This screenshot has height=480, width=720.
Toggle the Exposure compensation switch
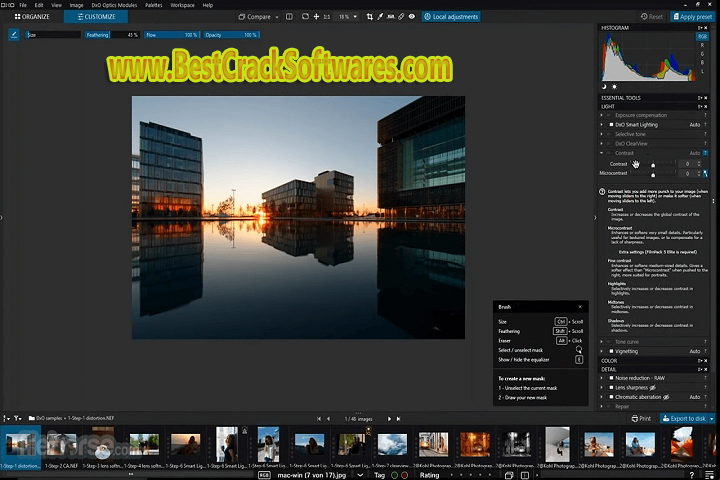point(609,115)
